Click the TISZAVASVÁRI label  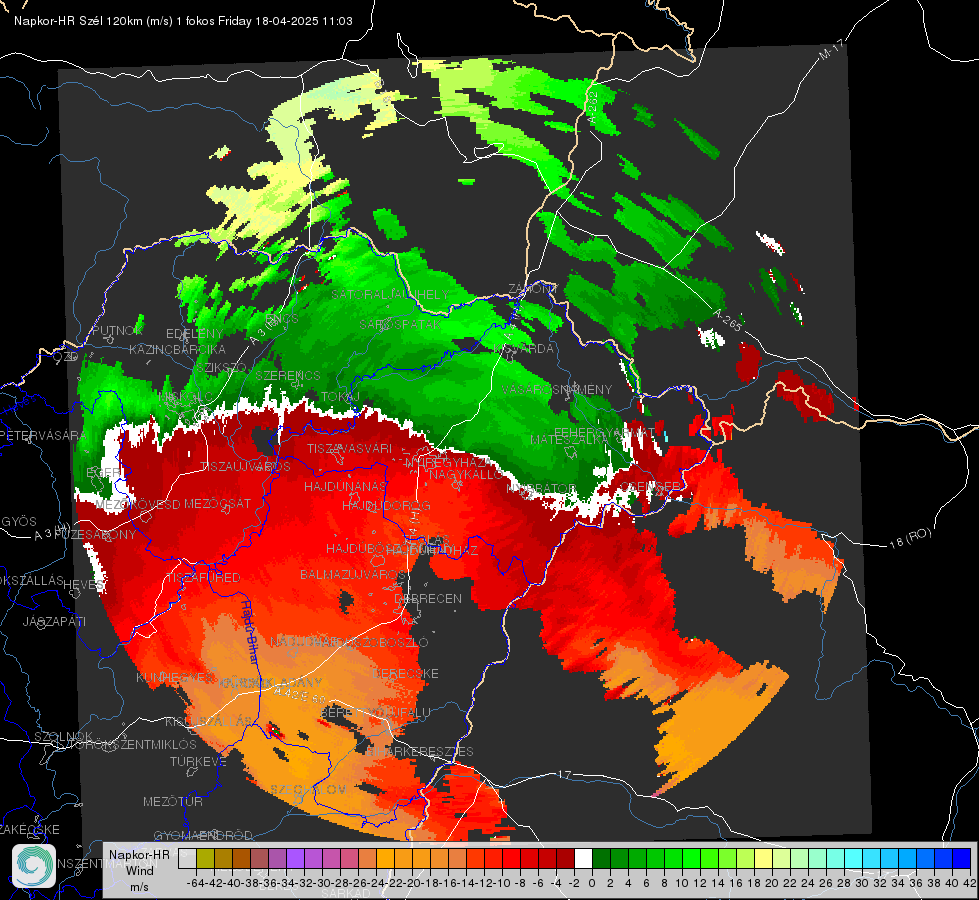(x=350, y=448)
